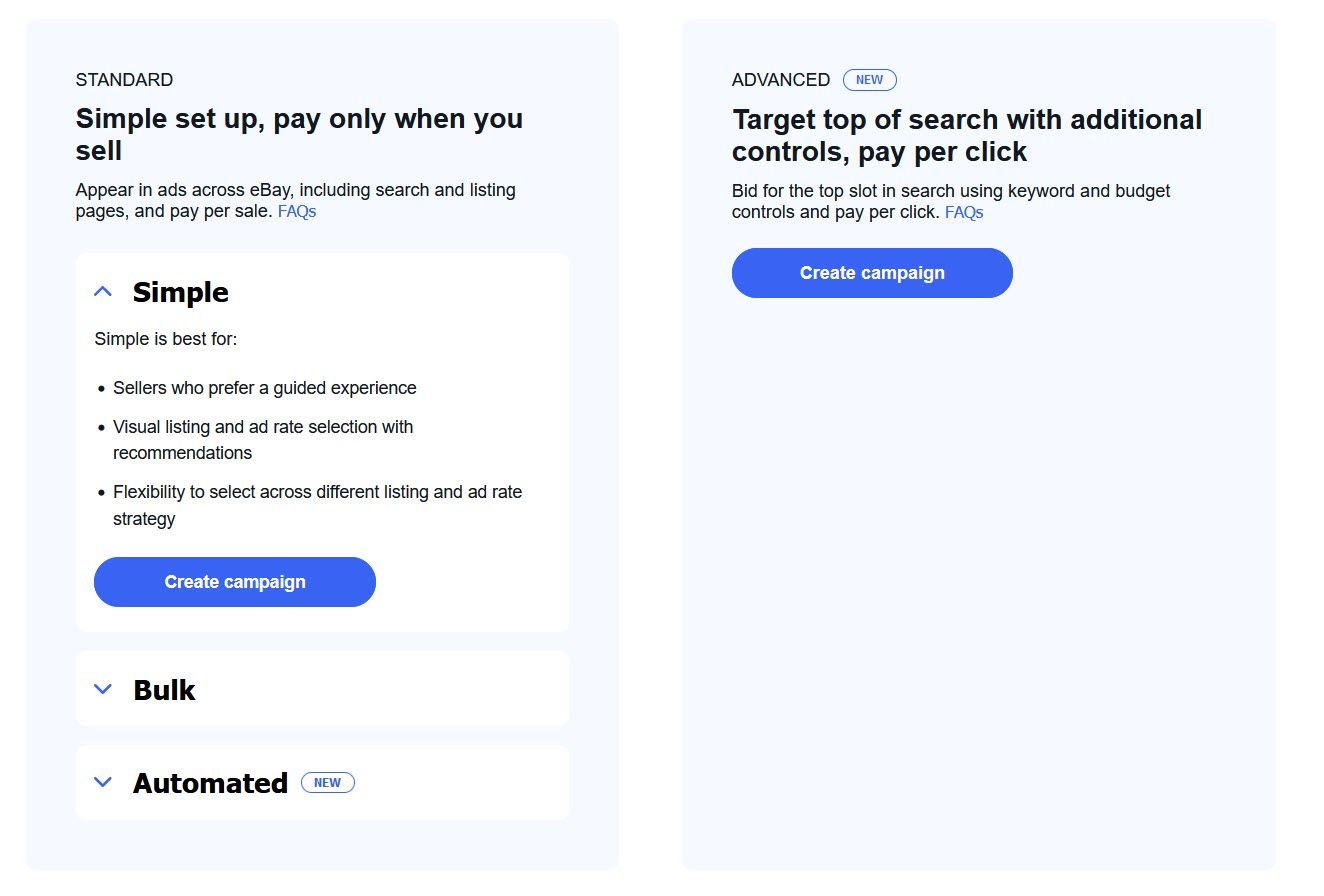Image resolution: width=1324 pixels, height=896 pixels.
Task: Click the Bulk section header text
Action: click(x=165, y=688)
